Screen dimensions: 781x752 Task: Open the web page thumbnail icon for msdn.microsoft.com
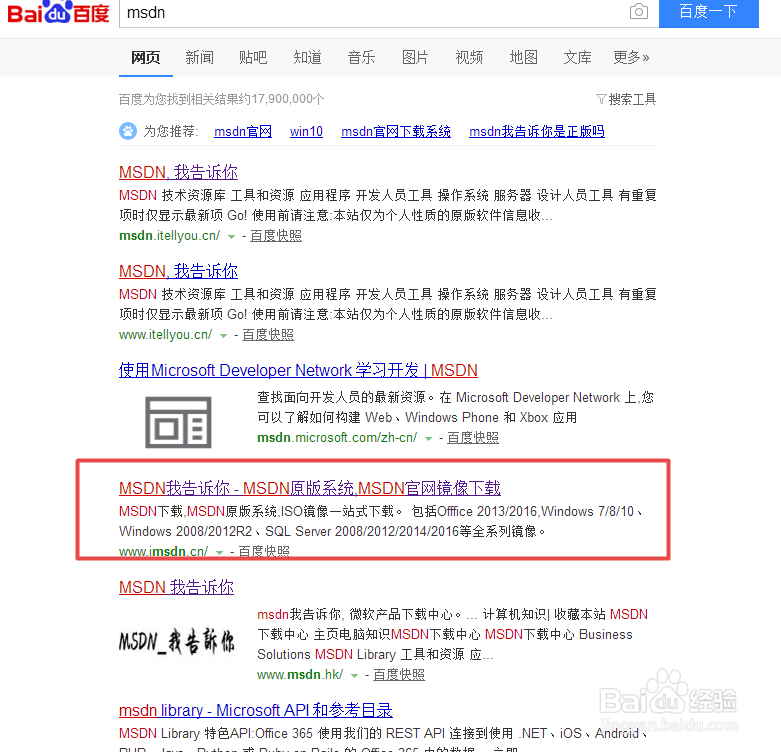(x=178, y=422)
